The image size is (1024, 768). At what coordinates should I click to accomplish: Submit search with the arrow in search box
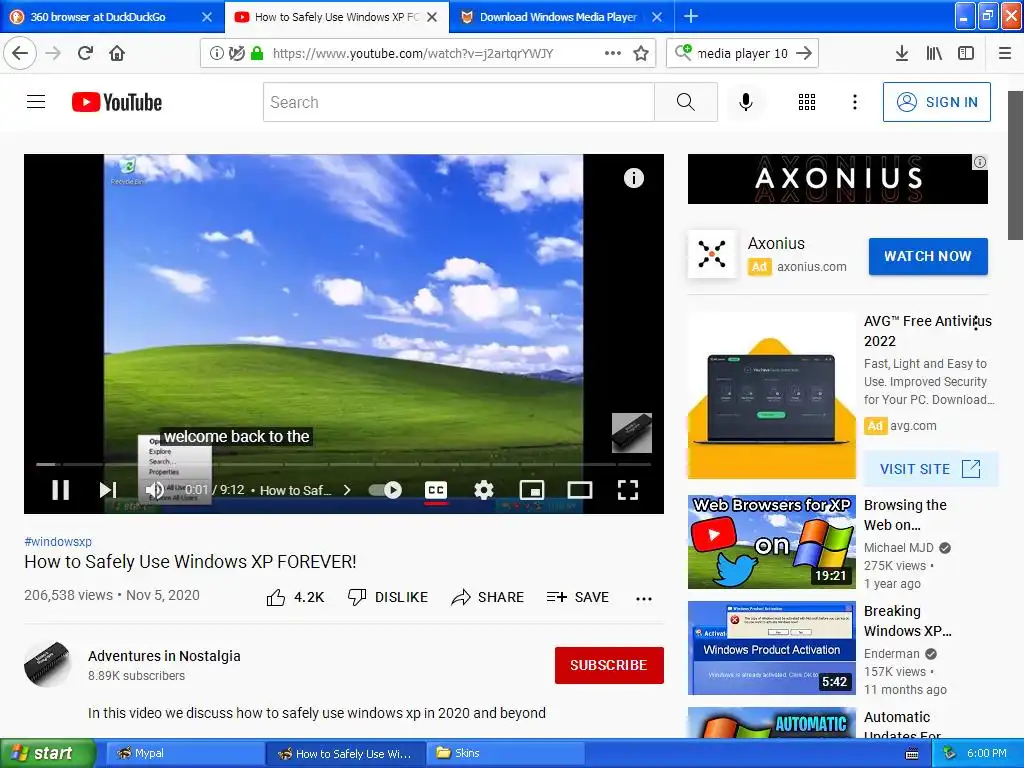(805, 53)
